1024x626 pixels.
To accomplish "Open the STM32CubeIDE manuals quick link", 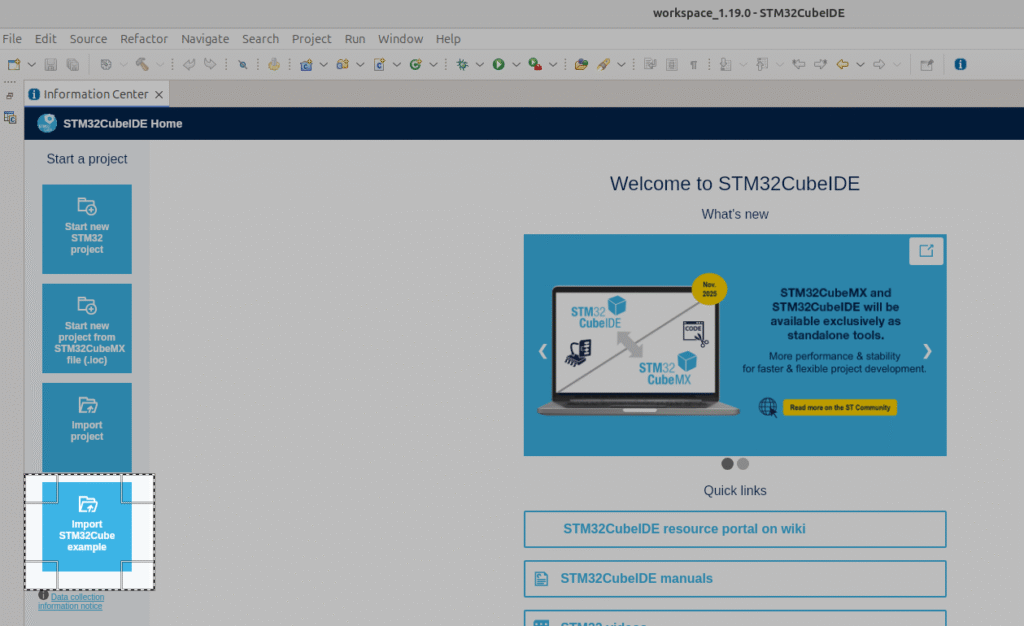I will click(734, 578).
